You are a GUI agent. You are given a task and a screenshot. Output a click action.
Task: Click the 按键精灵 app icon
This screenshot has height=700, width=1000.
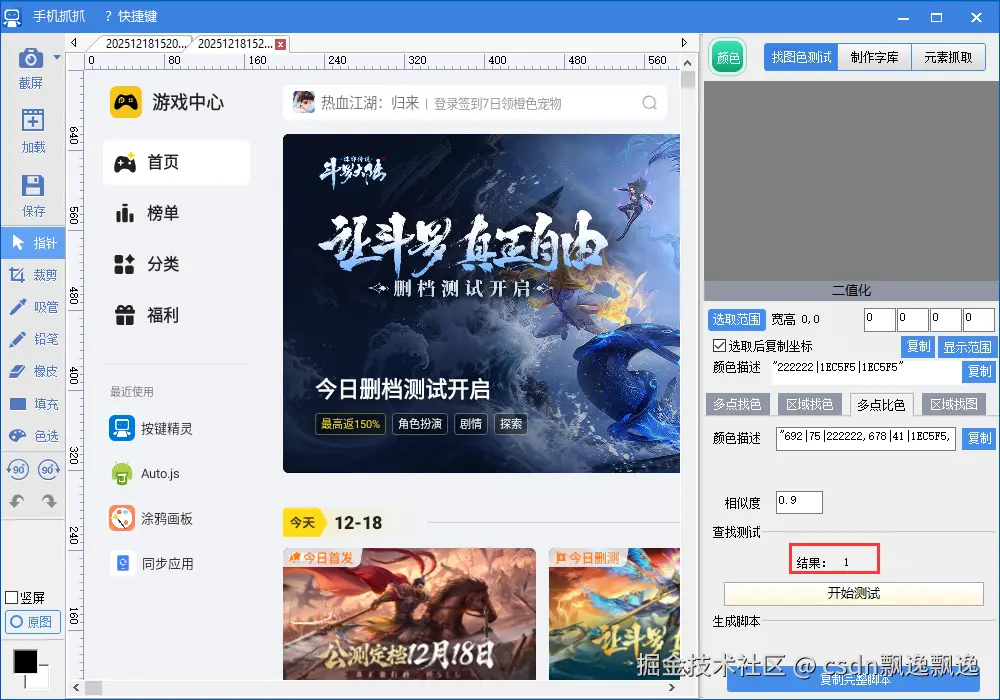pyautogui.click(x=122, y=428)
